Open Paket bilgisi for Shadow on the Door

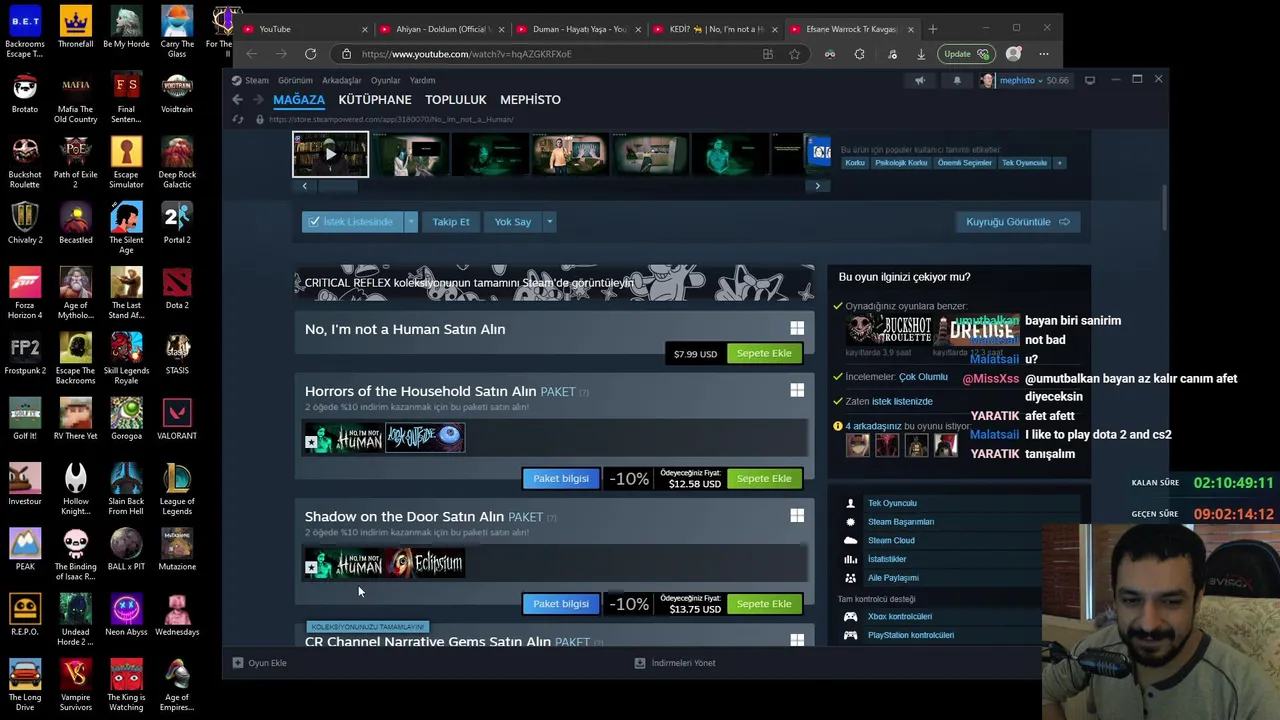[x=561, y=604]
